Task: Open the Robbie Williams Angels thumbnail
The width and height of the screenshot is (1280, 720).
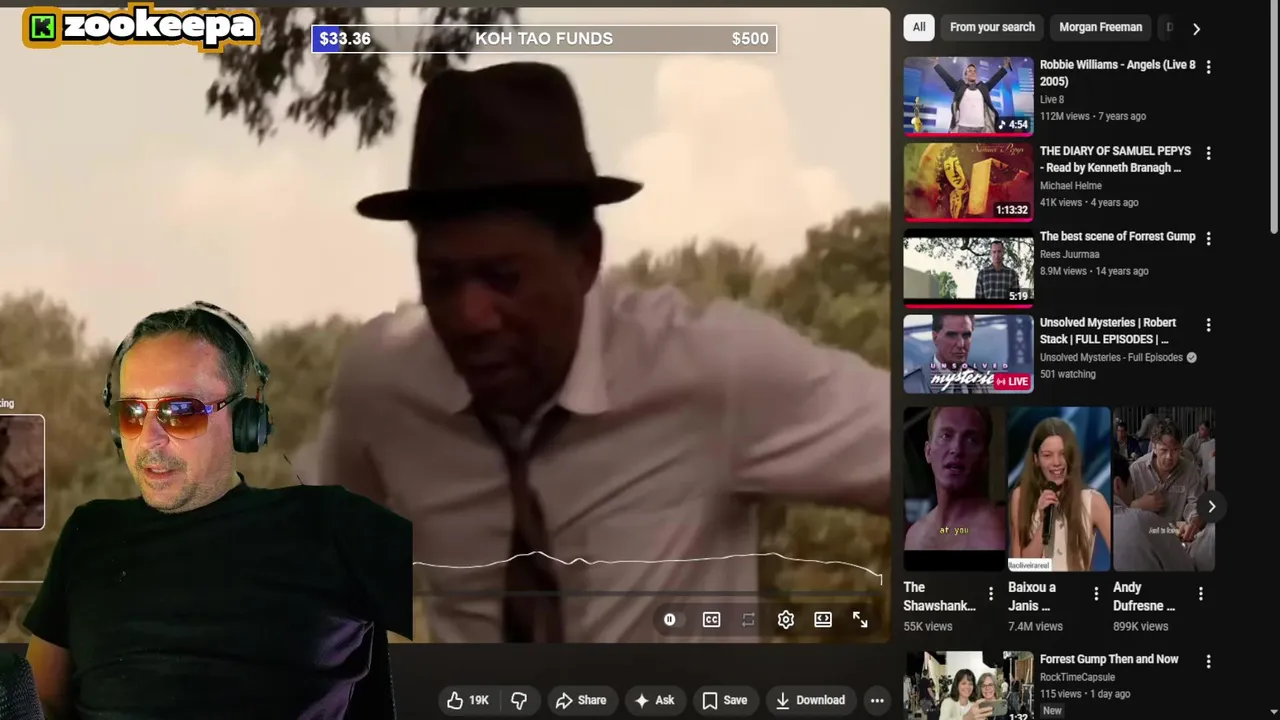Action: coord(968,96)
